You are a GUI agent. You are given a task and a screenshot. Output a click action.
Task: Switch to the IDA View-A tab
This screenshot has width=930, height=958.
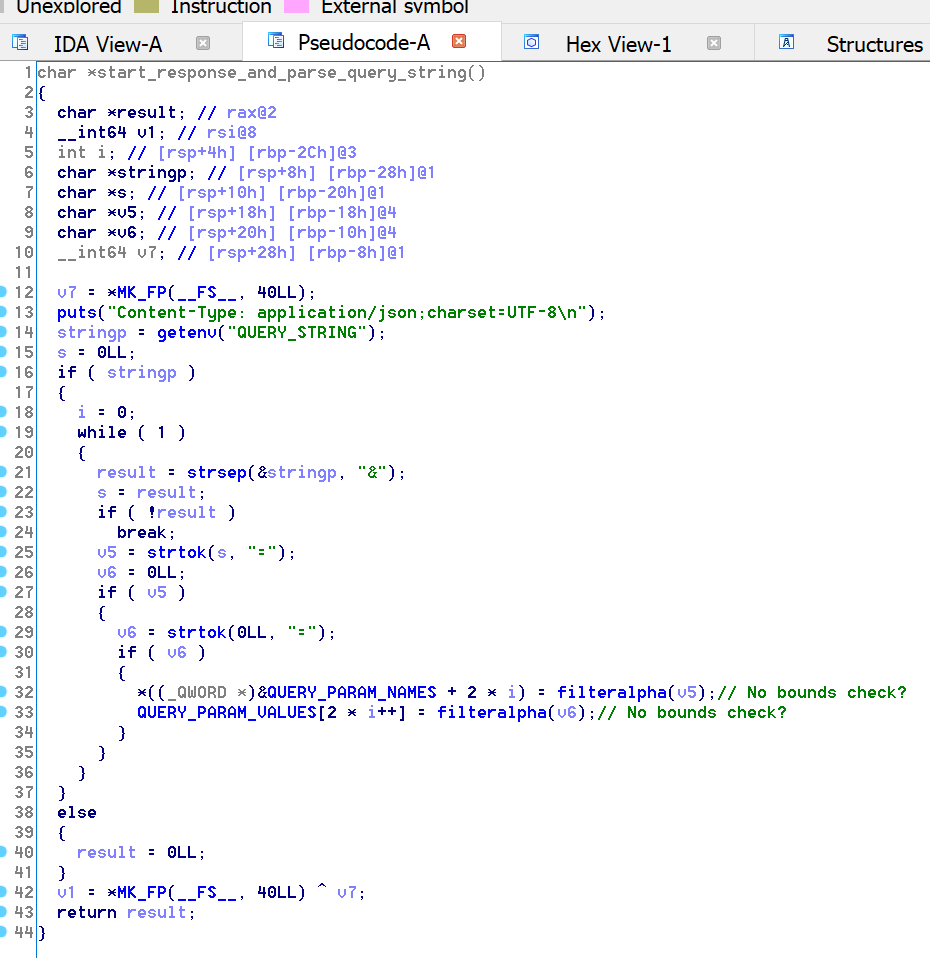point(108,44)
